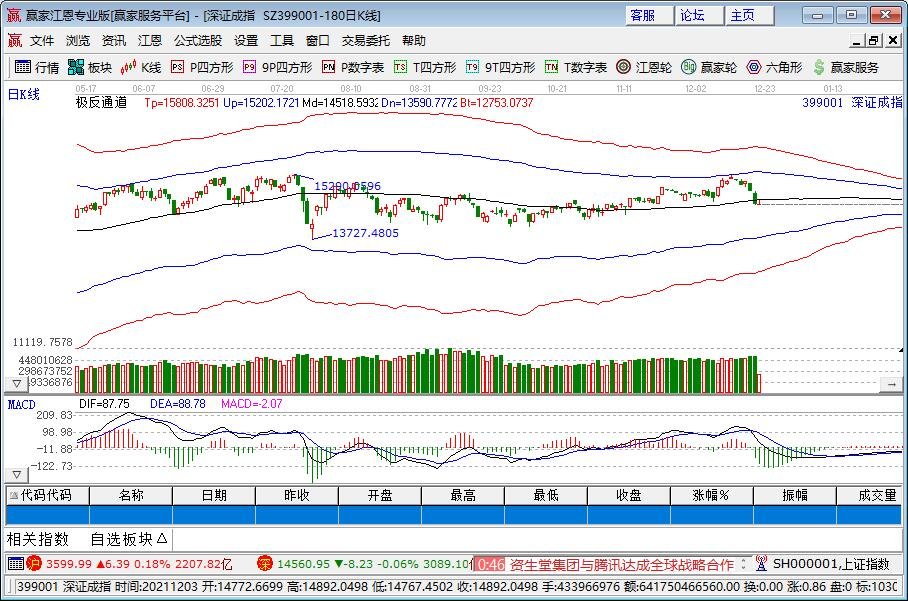Image resolution: width=908 pixels, height=601 pixels.
Task: Open the 江恩 menu
Action: click(149, 41)
